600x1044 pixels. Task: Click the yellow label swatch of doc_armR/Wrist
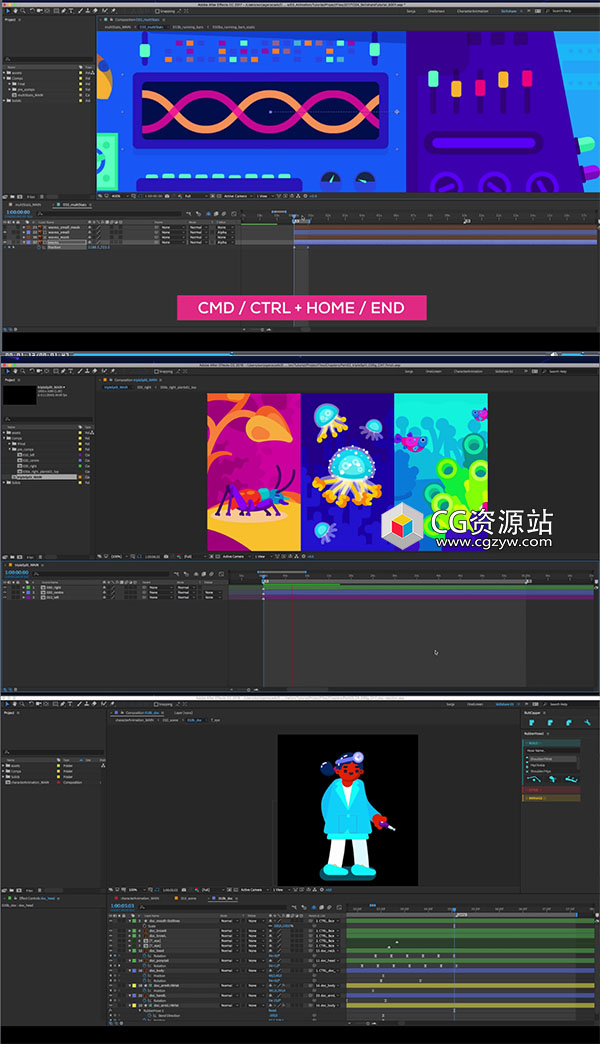coord(134,985)
